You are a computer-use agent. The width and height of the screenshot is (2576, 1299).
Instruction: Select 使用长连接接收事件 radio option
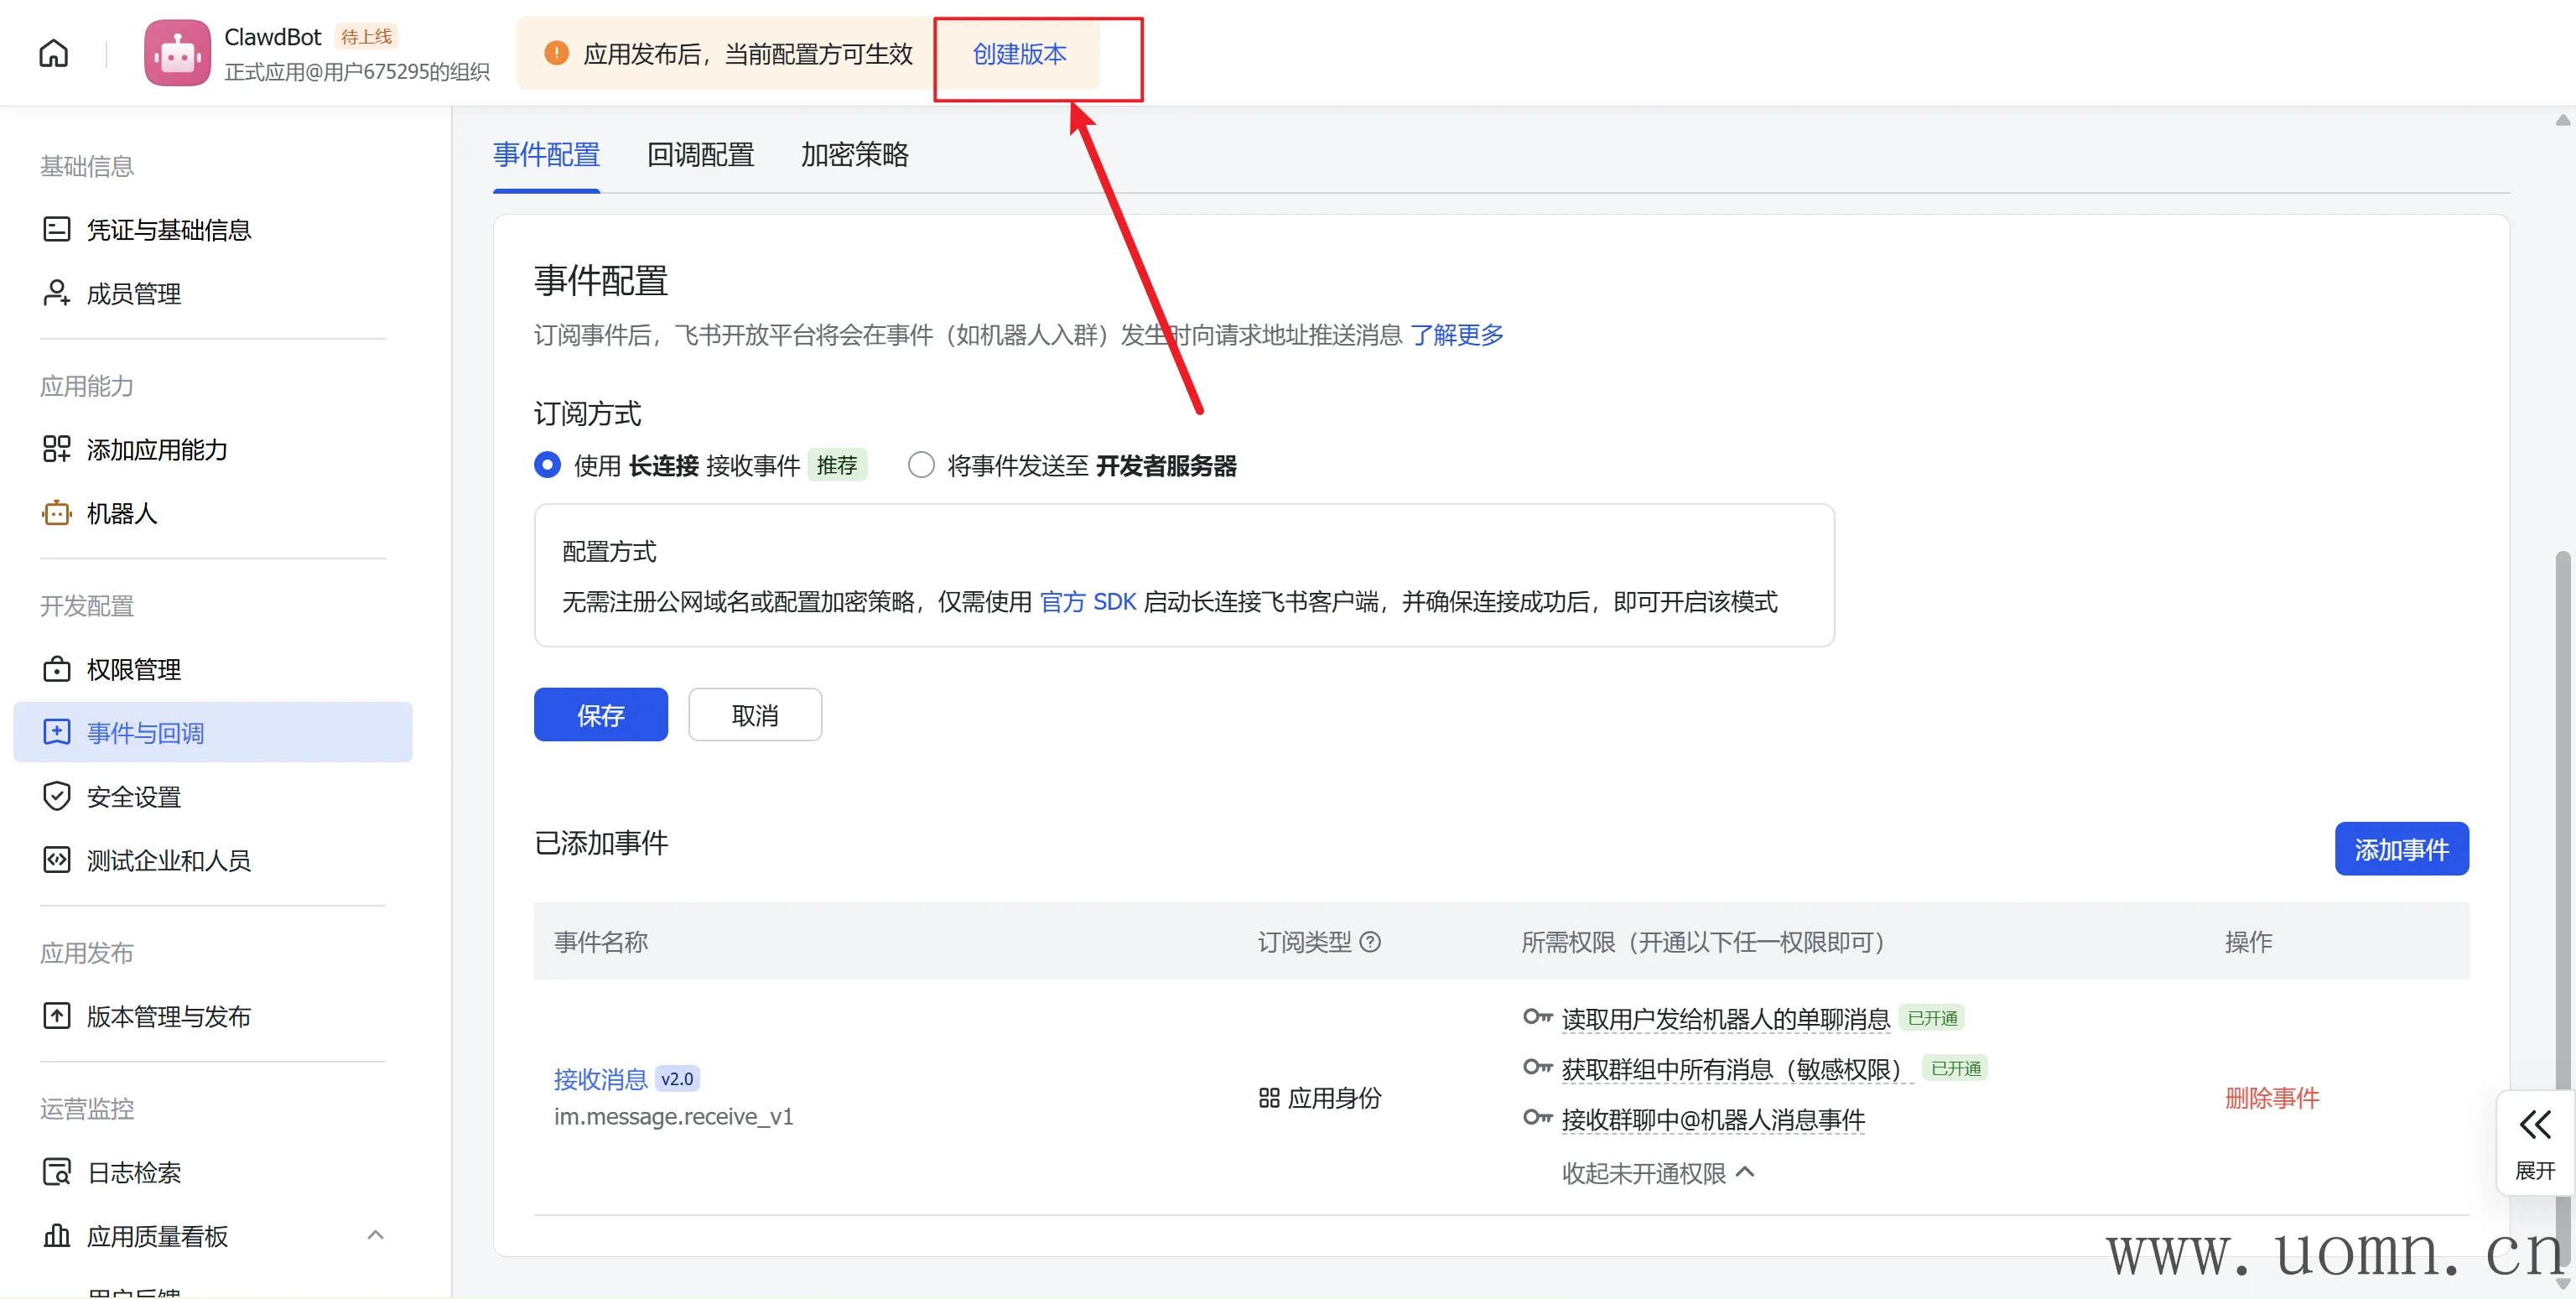pos(547,465)
